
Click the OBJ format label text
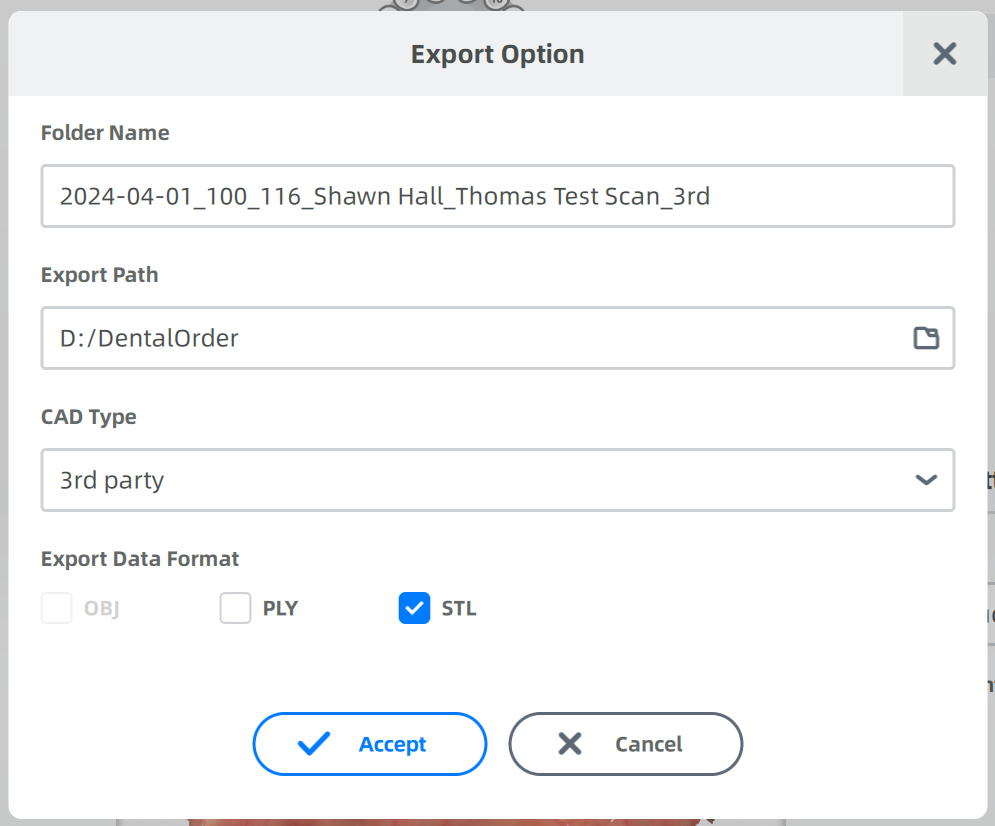[x=102, y=608]
